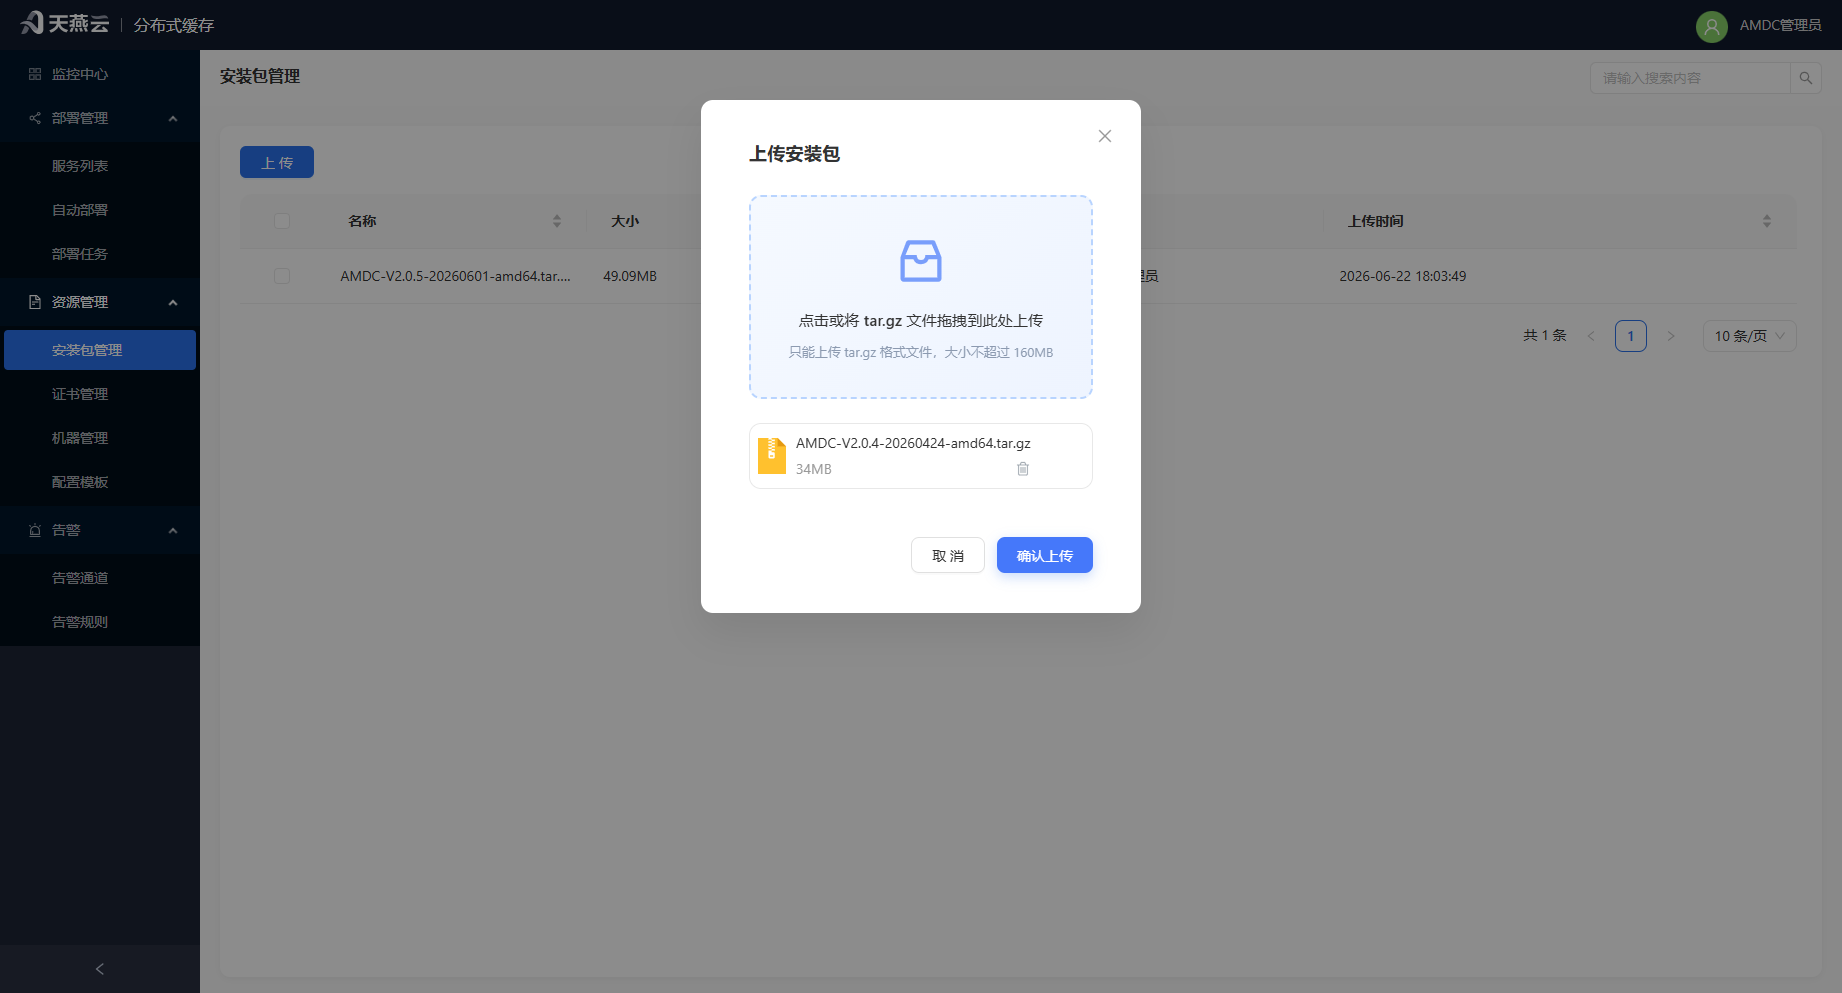
Task: Open 部署任务 in the sidebar
Action: (100, 254)
